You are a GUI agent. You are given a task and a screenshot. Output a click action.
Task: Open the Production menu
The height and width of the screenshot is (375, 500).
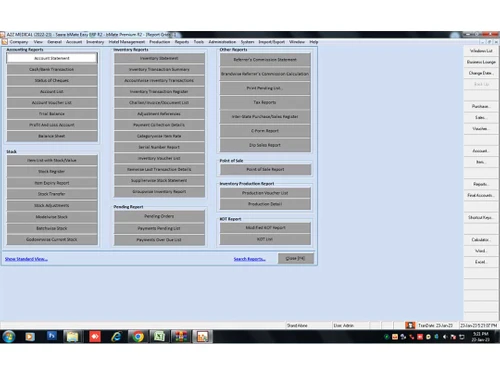tap(160, 42)
